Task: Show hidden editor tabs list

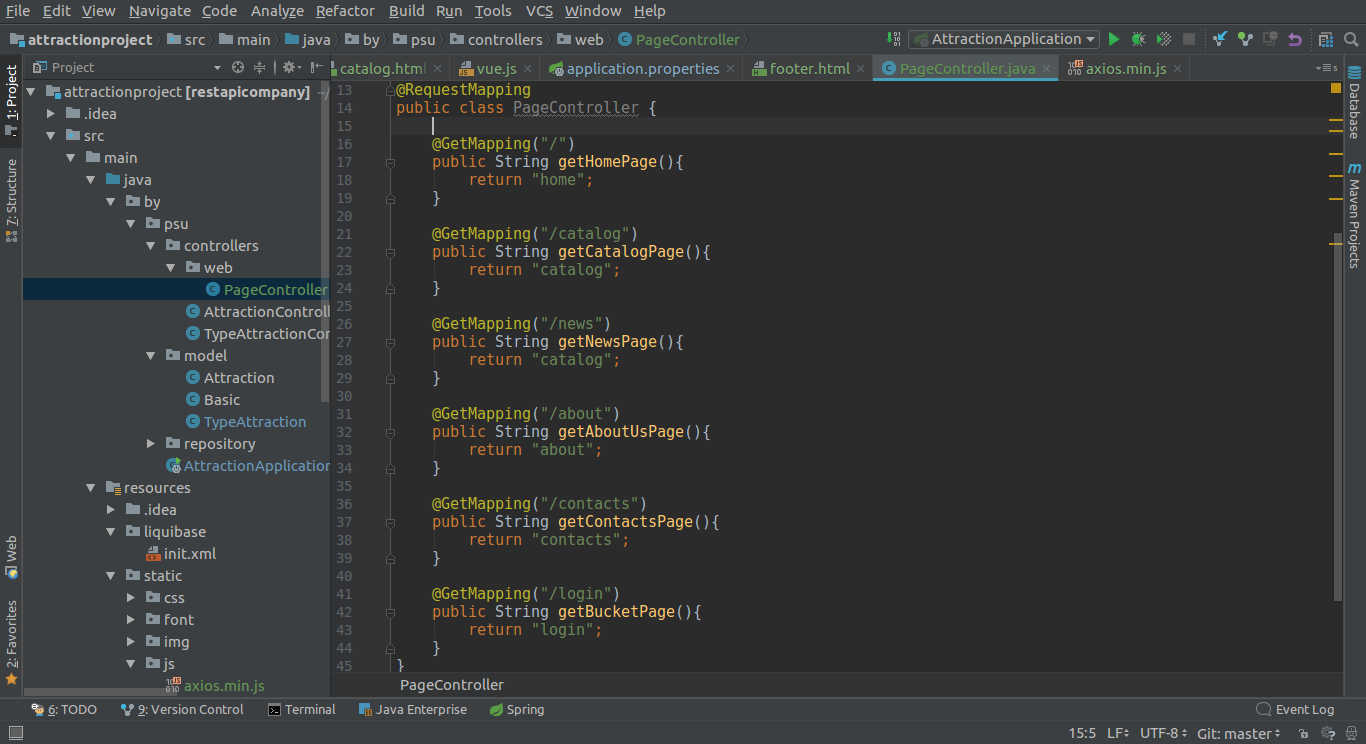Action: click(1327, 68)
